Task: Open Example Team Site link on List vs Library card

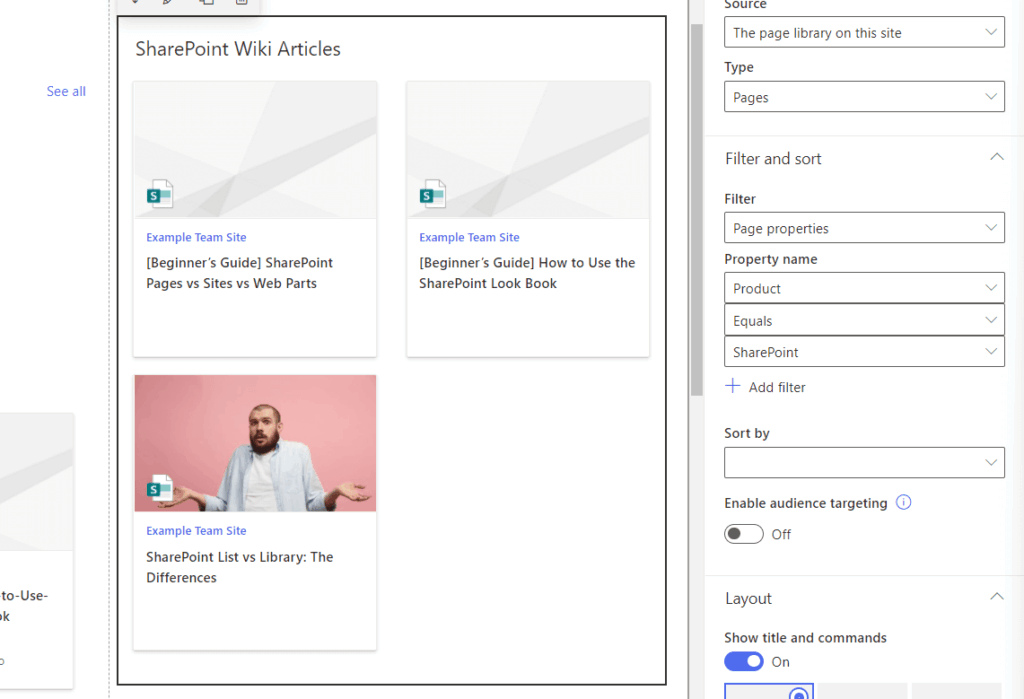Action: point(196,530)
